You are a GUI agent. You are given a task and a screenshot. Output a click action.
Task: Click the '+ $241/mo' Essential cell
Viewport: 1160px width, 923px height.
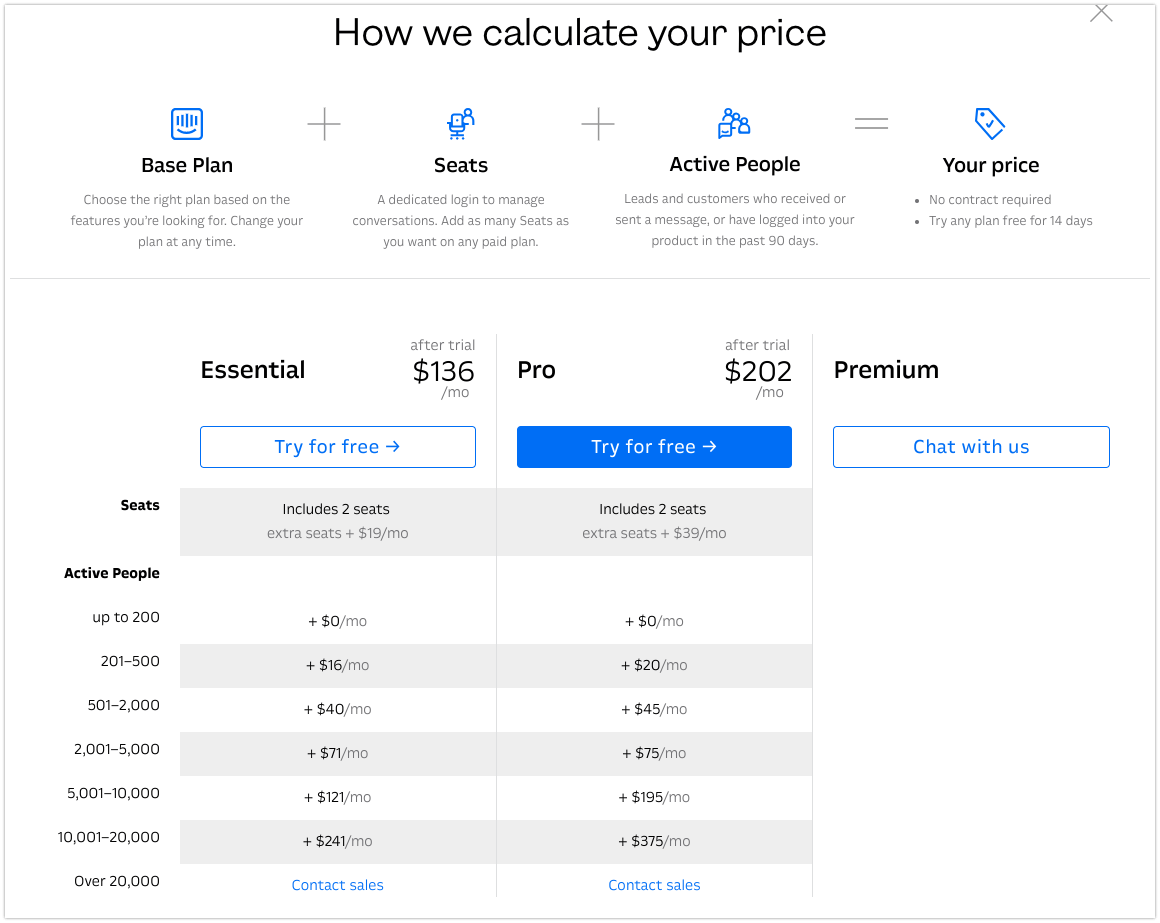coord(337,842)
